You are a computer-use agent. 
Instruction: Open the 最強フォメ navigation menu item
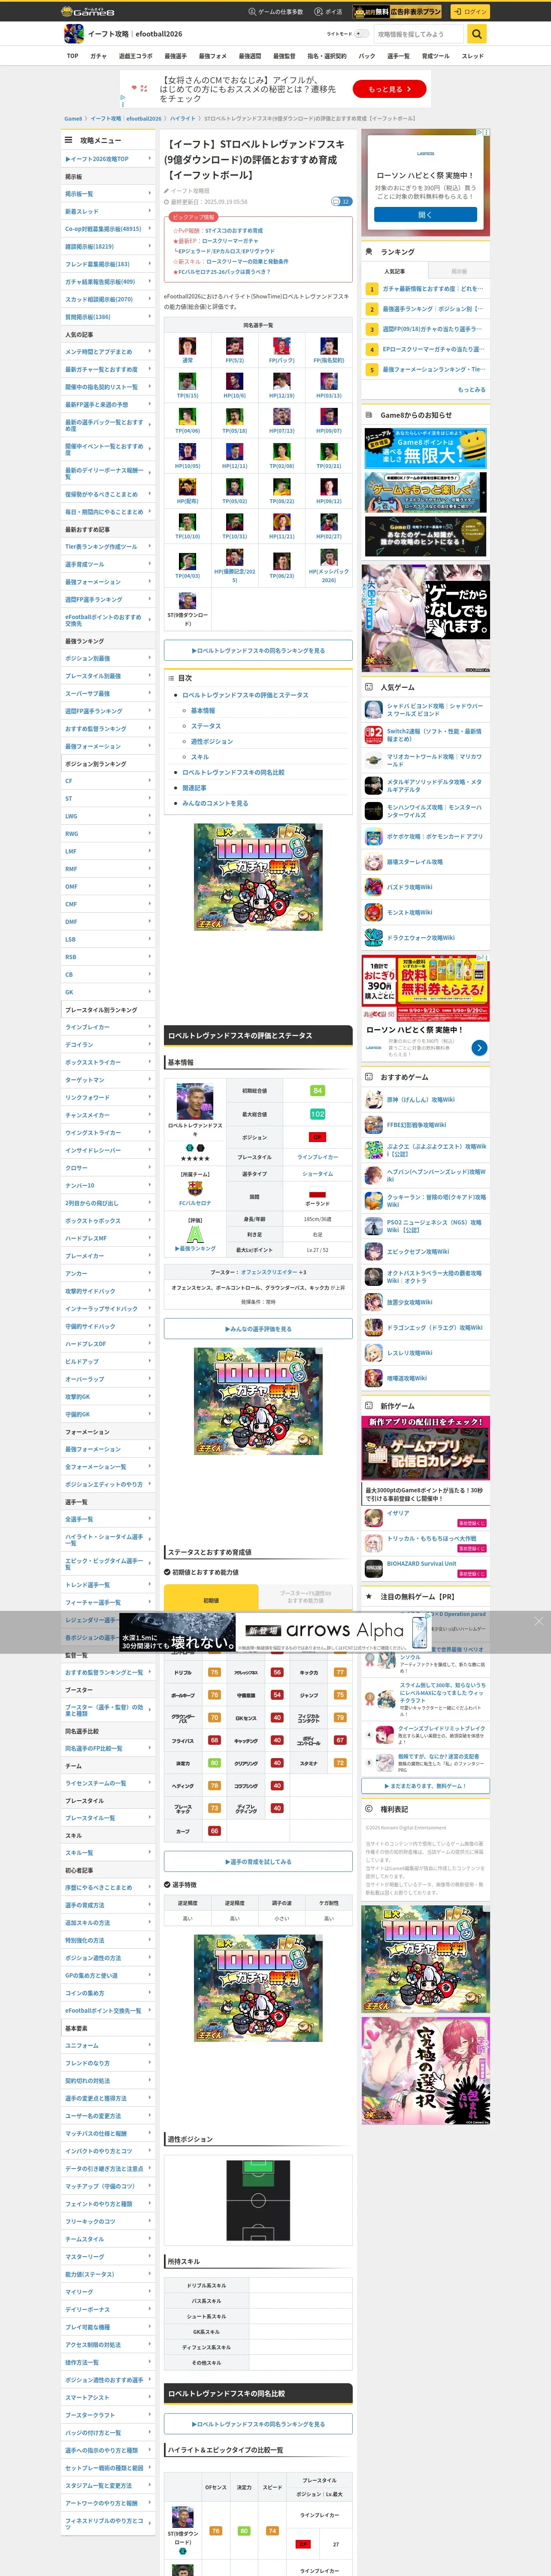click(212, 56)
